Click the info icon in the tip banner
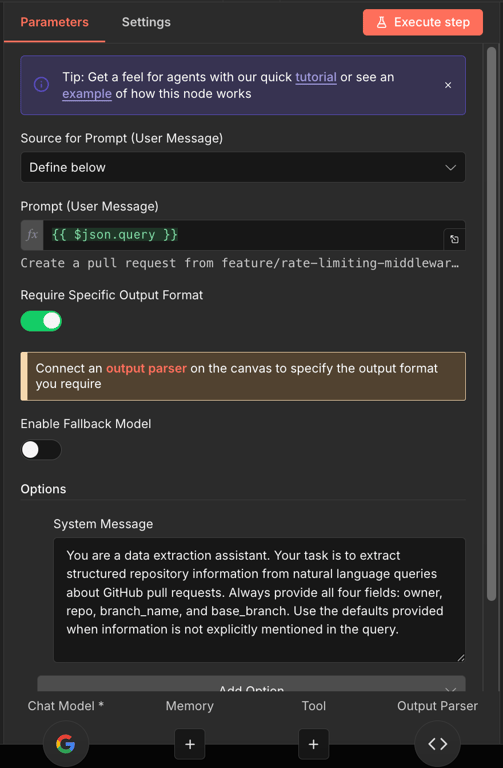Viewport: 503px width, 768px height. (41, 85)
